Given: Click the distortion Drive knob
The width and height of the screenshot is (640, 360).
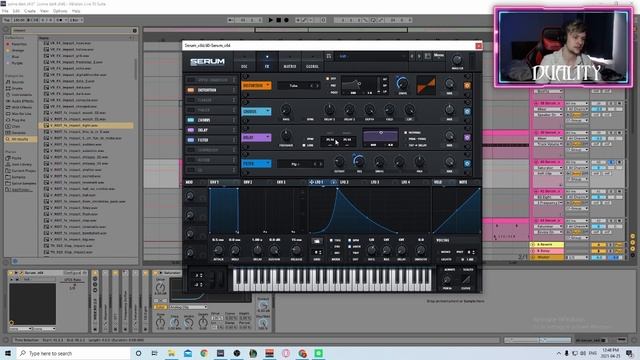Looking at the screenshot, I should click(402, 84).
